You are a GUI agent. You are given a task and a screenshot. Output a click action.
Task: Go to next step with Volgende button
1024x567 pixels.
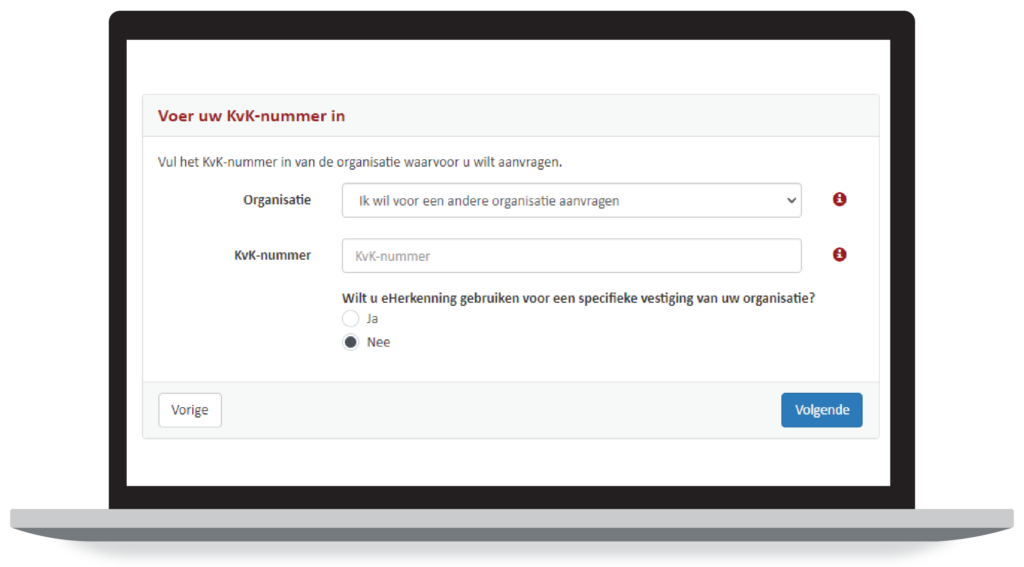(x=822, y=410)
